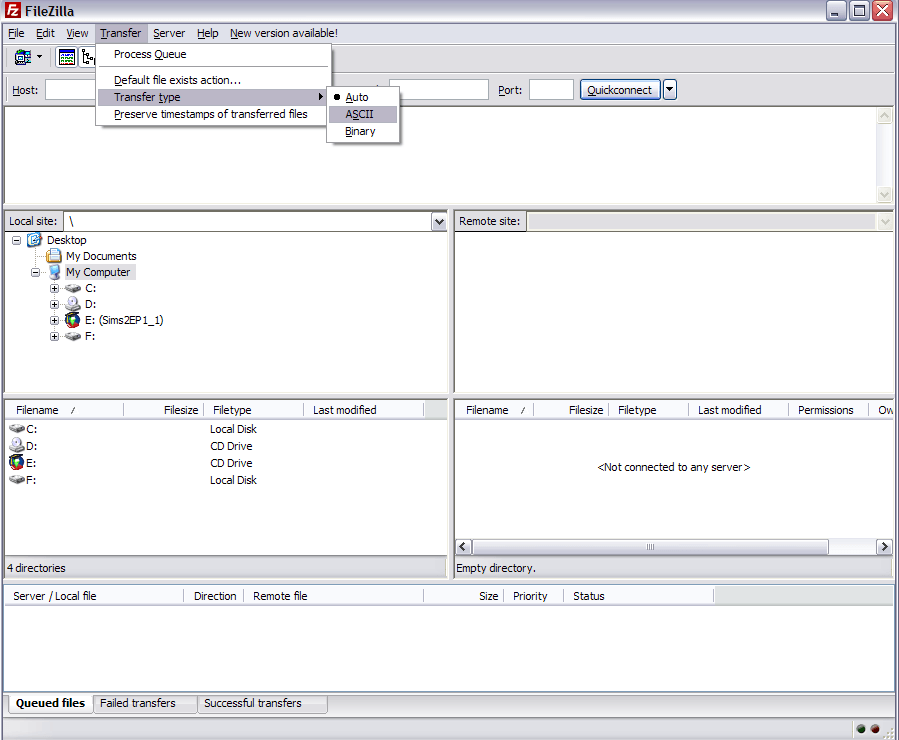899x740 pixels.
Task: Expand the C: drive node
Action: pos(54,288)
